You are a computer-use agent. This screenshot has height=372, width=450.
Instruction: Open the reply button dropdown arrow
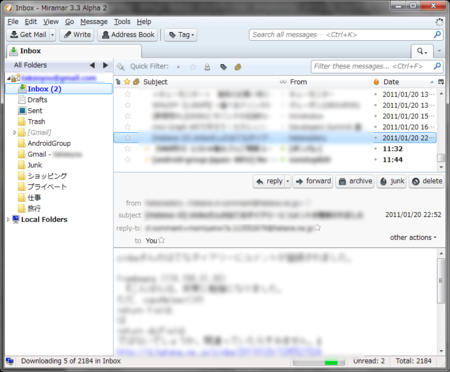click(x=288, y=181)
